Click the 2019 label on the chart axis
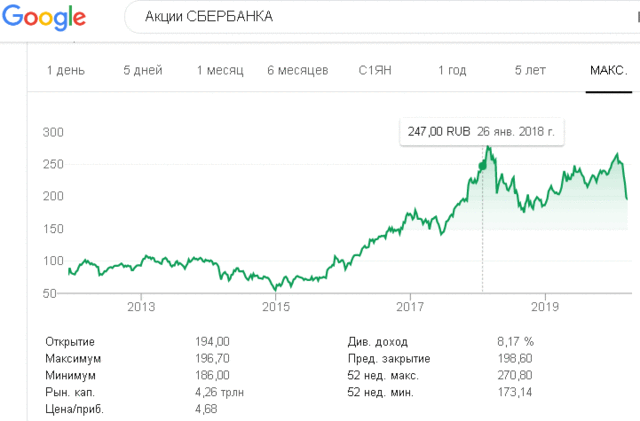 pyautogui.click(x=544, y=305)
